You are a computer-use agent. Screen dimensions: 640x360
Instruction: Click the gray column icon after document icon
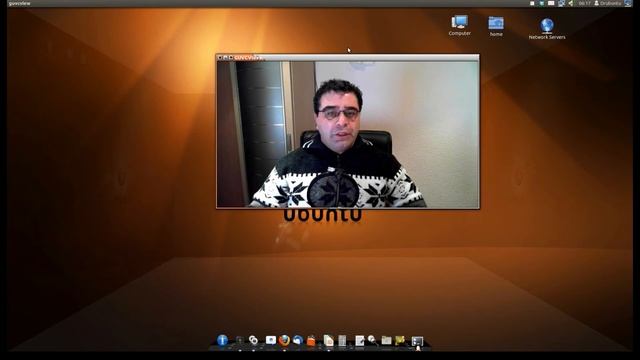point(342,340)
